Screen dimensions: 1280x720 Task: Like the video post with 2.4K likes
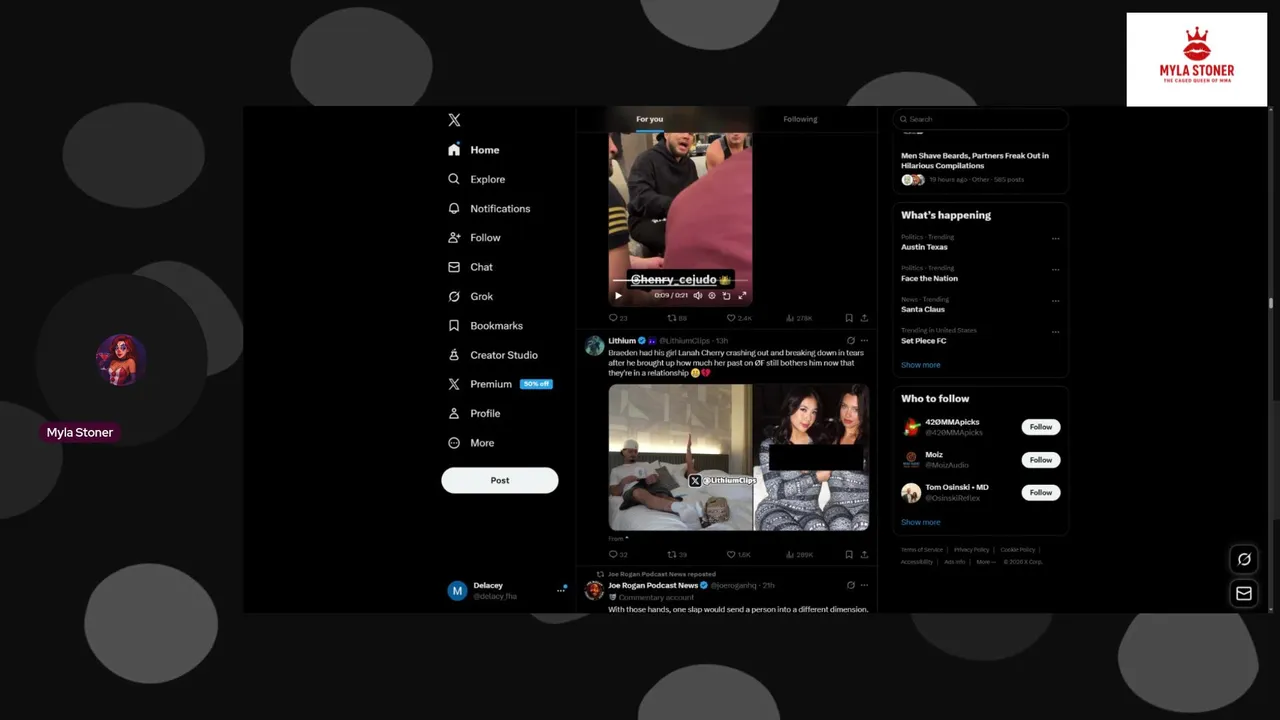pyautogui.click(x=739, y=318)
